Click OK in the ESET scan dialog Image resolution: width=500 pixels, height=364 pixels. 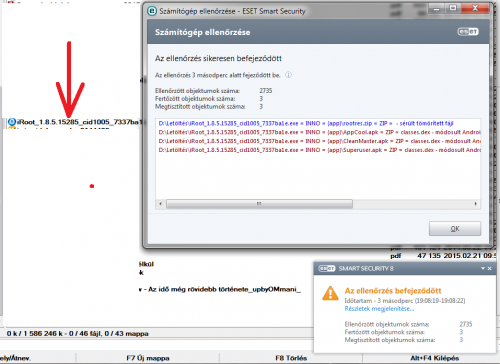click(x=455, y=229)
